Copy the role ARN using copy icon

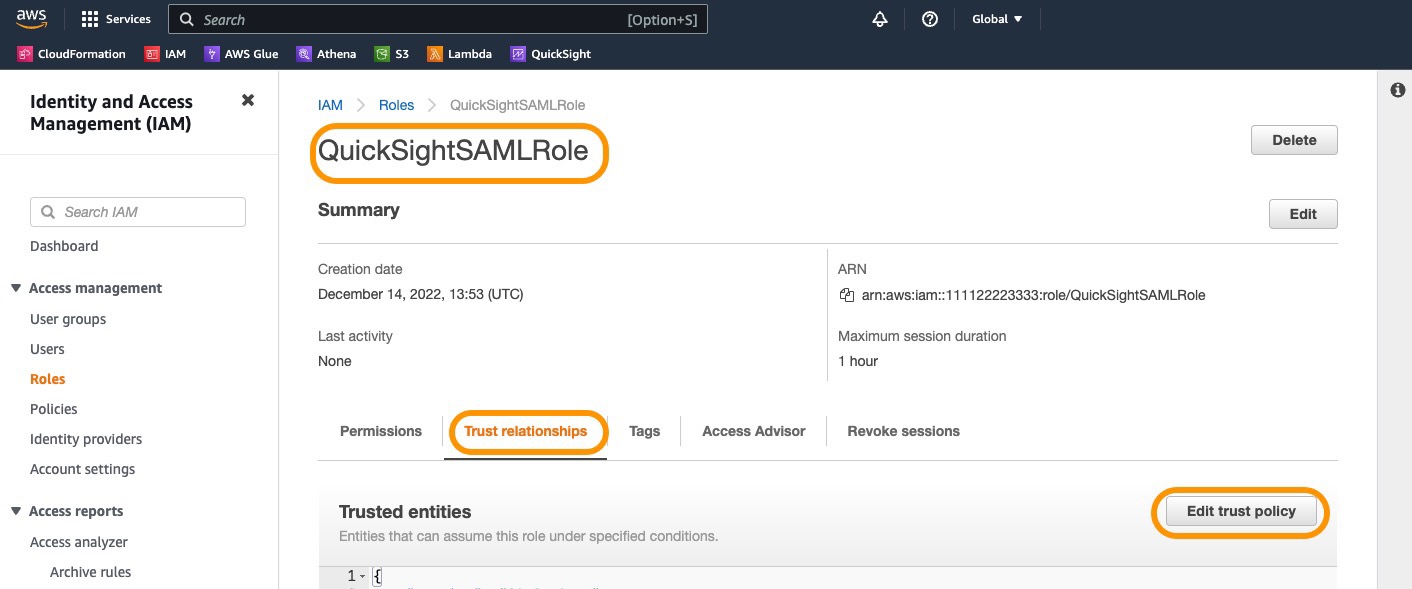click(x=847, y=295)
